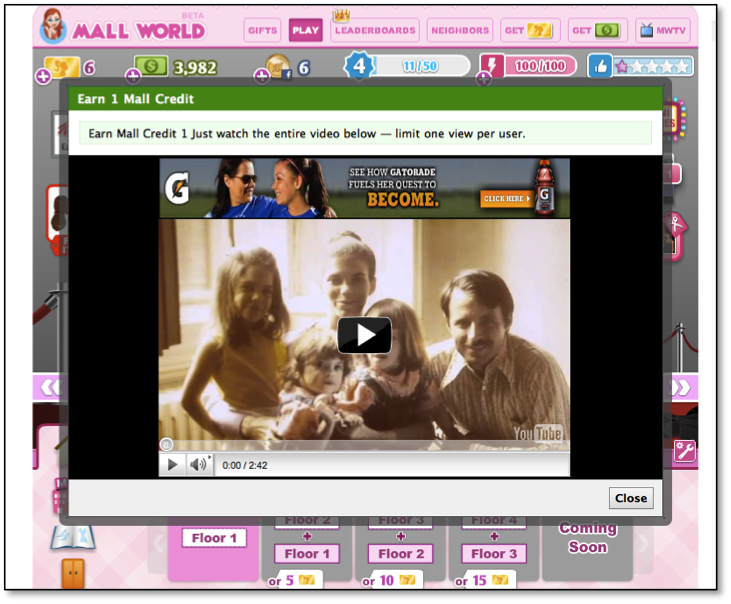Click the Get Mall Credits gold button

click(530, 31)
